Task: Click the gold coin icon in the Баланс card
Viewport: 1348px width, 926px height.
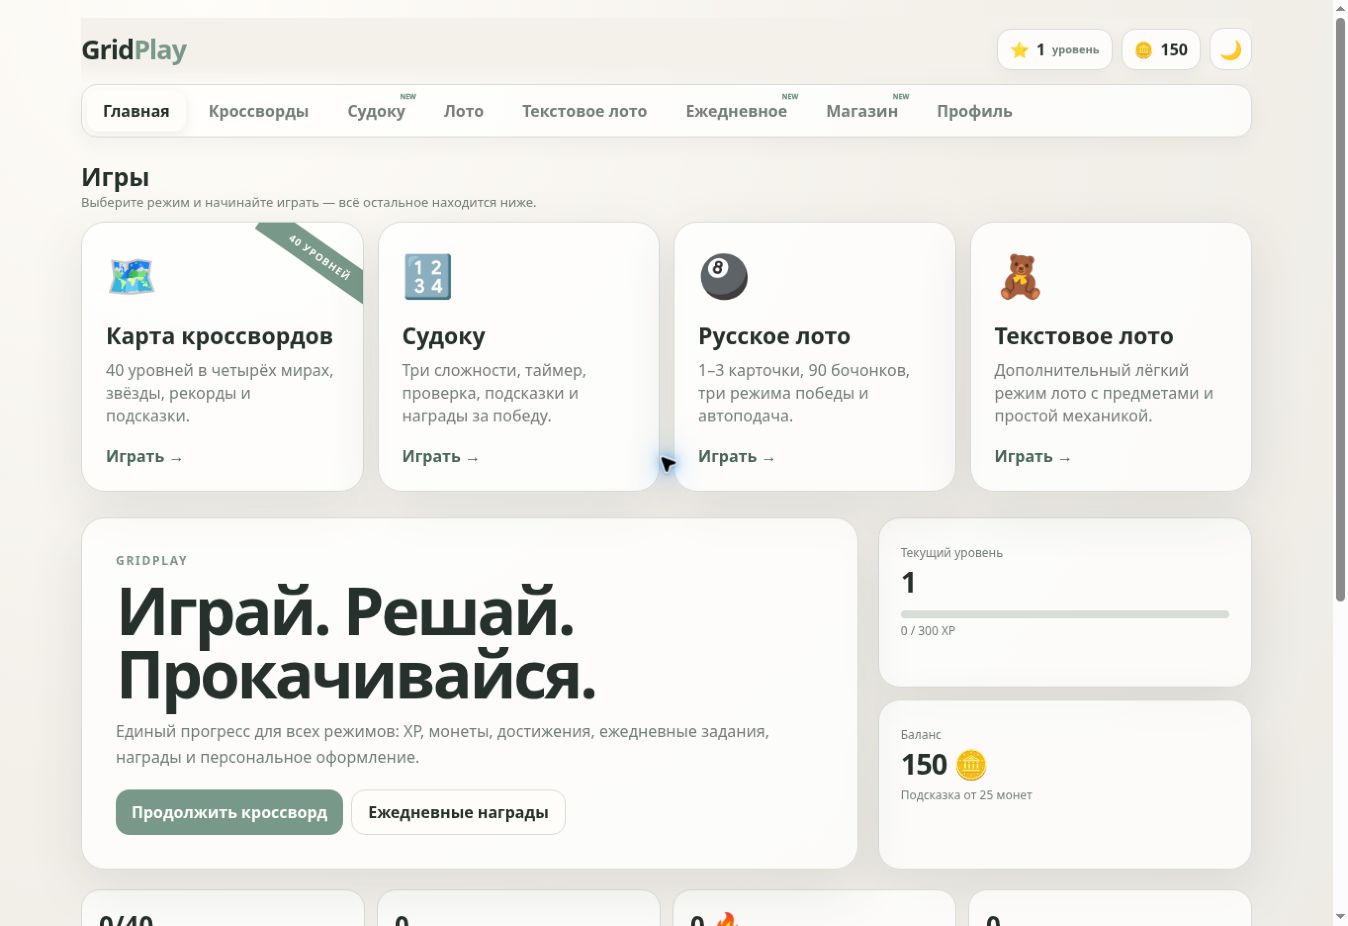Action: click(x=971, y=765)
